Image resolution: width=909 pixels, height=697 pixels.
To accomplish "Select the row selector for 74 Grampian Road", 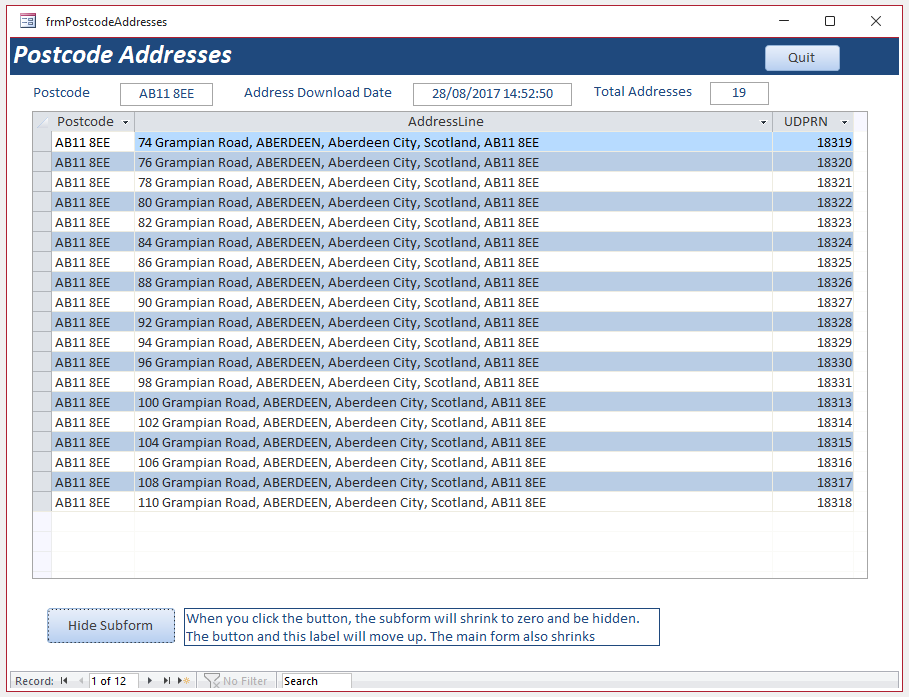I will click(x=42, y=143).
